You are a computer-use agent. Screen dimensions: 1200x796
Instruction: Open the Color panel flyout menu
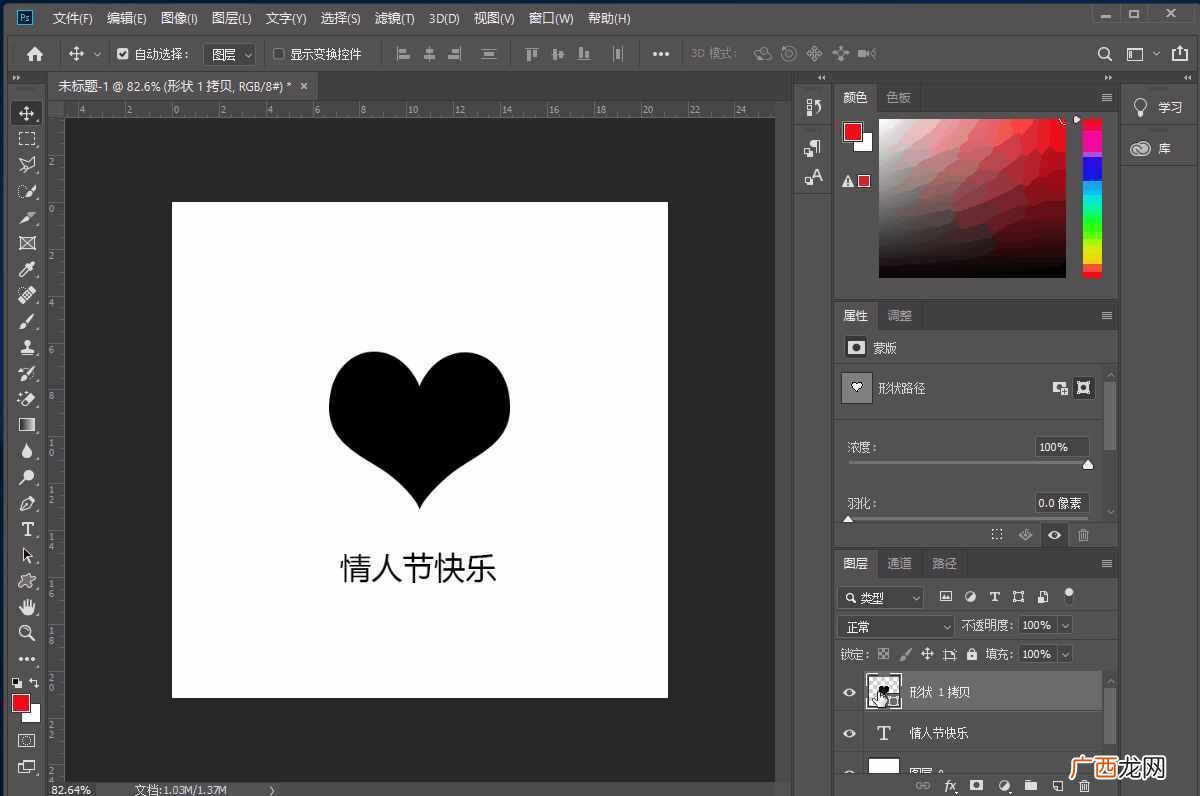1106,97
